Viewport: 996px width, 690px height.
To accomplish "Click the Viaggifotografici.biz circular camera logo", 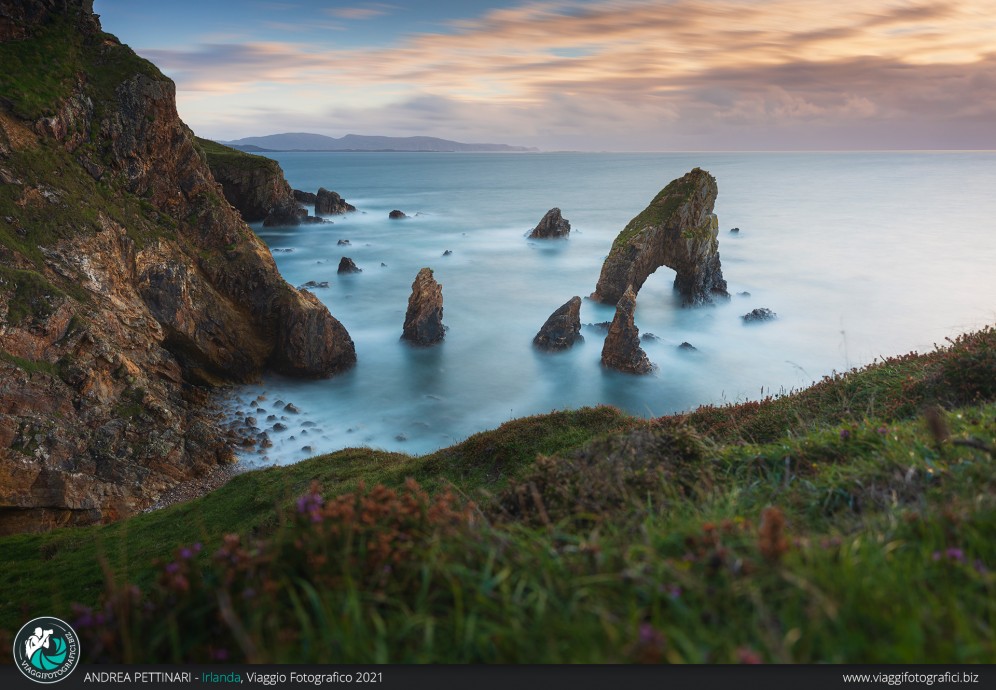I will tap(46, 649).
